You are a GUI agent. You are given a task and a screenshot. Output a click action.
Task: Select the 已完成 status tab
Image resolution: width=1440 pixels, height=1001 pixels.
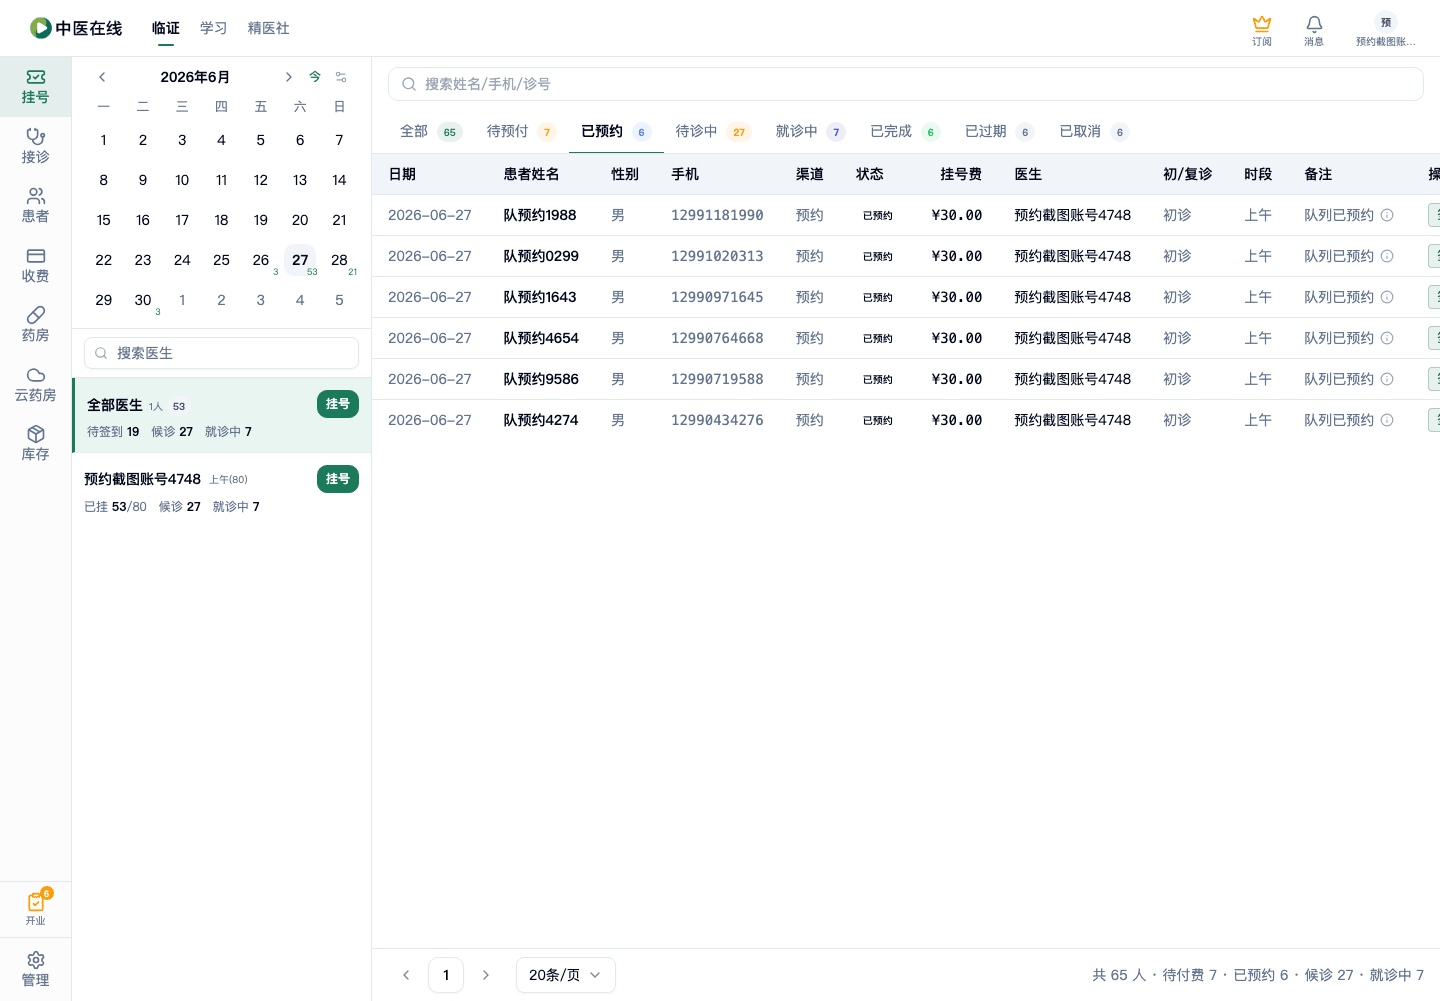[905, 132]
